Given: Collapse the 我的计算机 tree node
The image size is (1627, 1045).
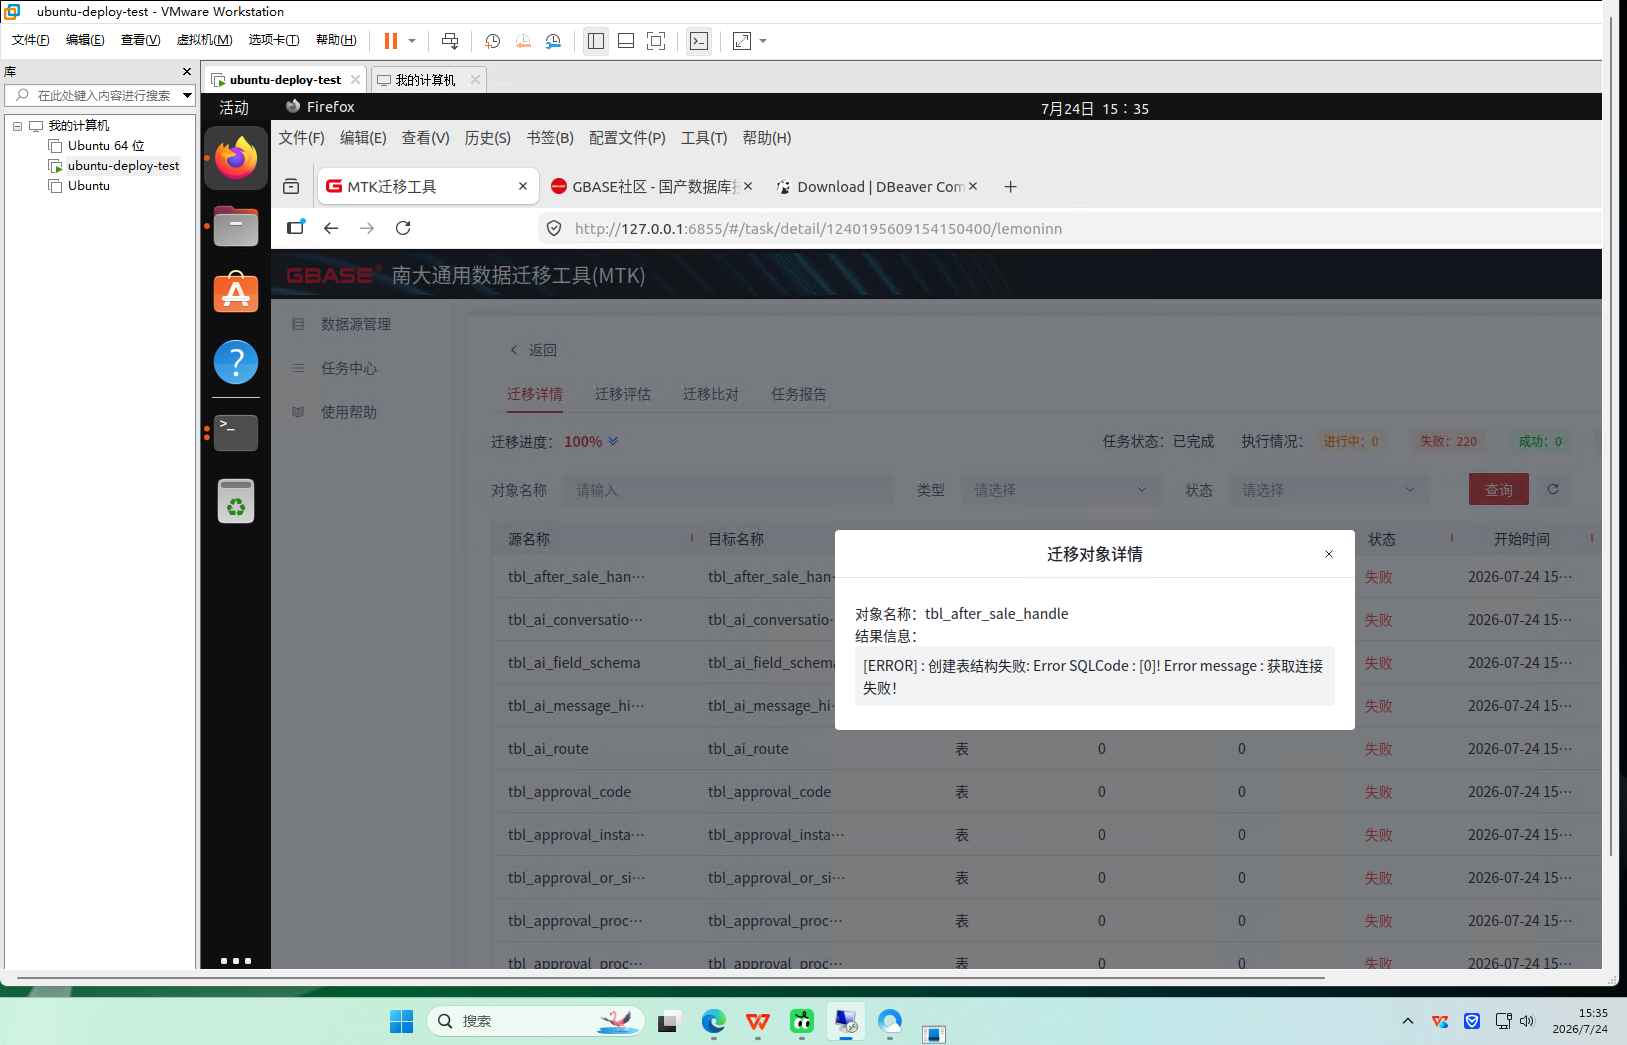Looking at the screenshot, I should pos(17,126).
